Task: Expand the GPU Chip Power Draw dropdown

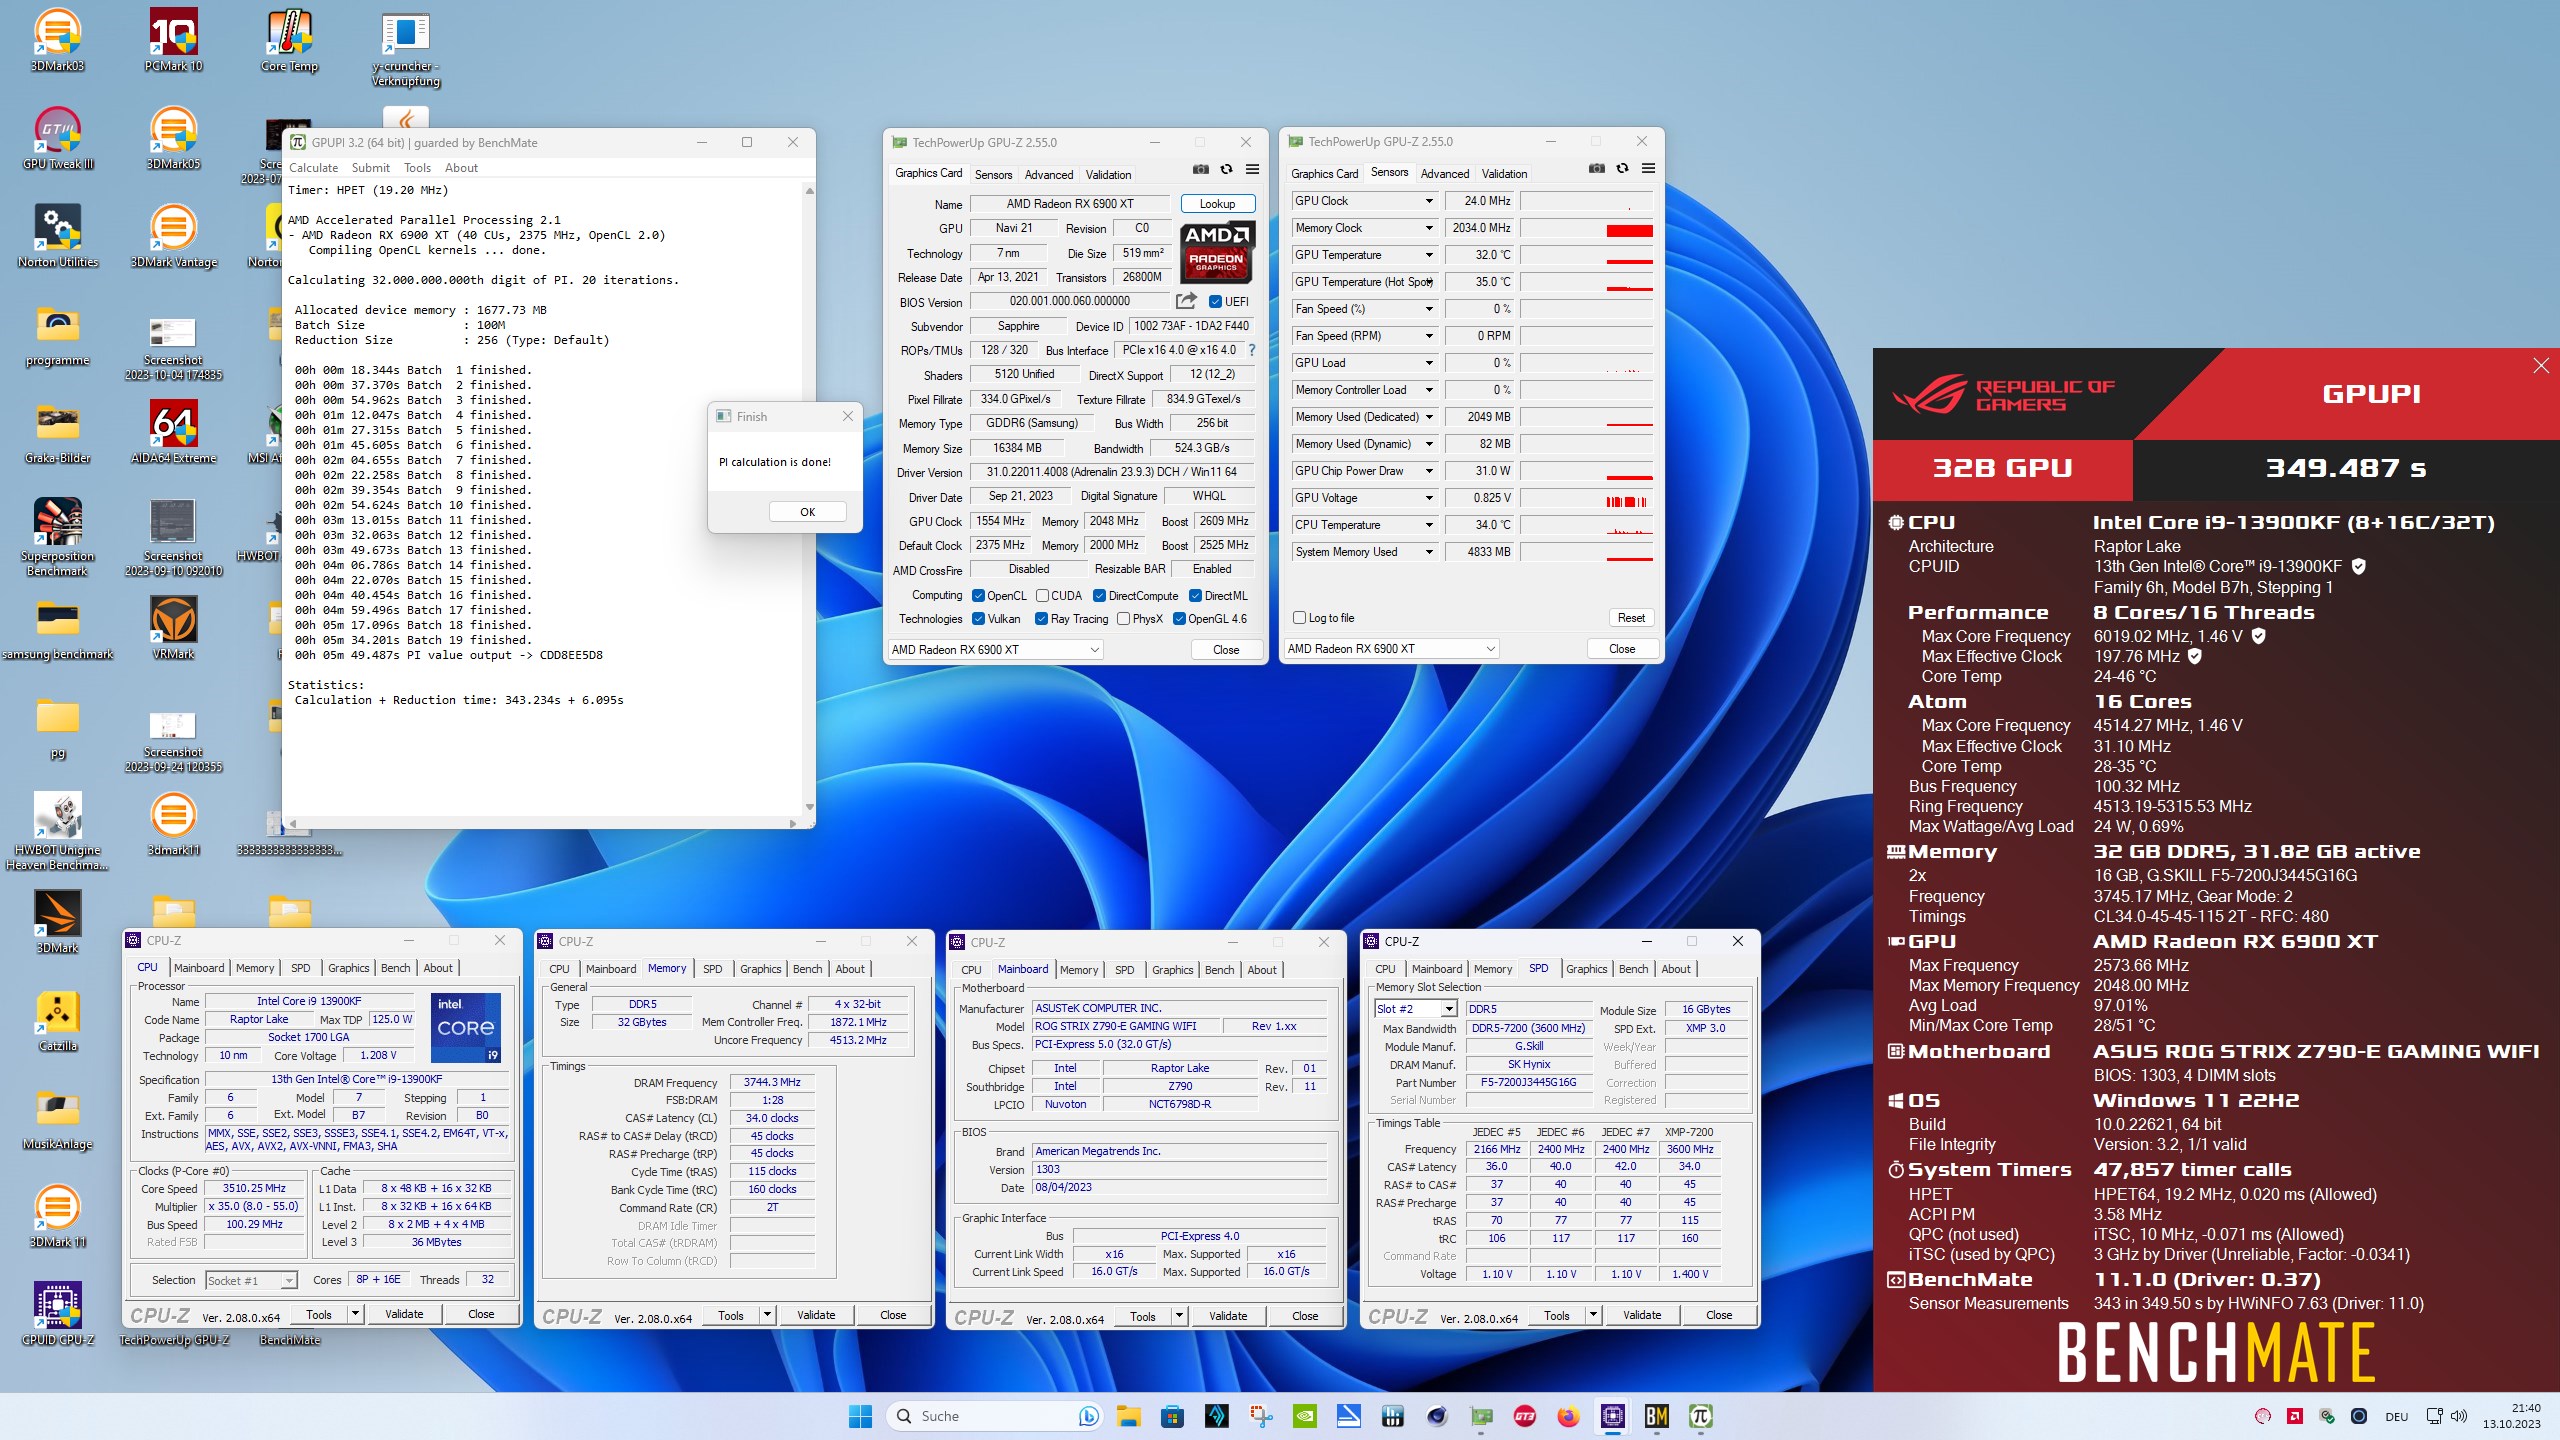Action: click(x=1429, y=471)
